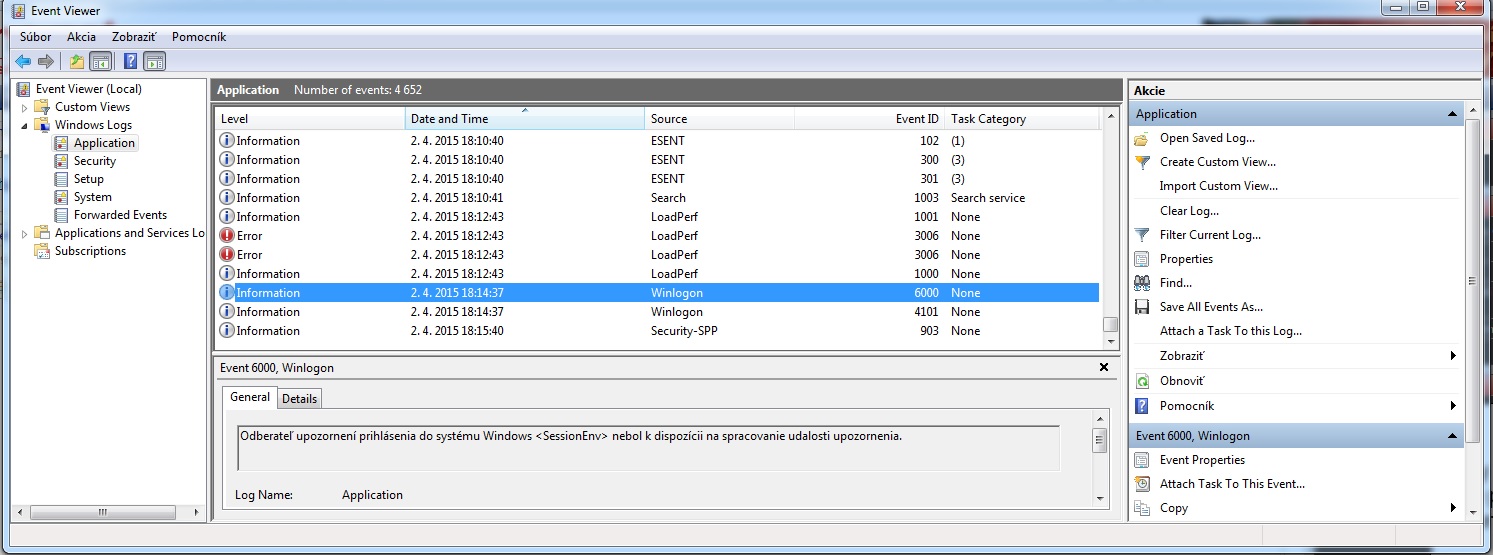Click the Create Custom View funnel icon
The width and height of the screenshot is (1493, 555).
pyautogui.click(x=1143, y=162)
